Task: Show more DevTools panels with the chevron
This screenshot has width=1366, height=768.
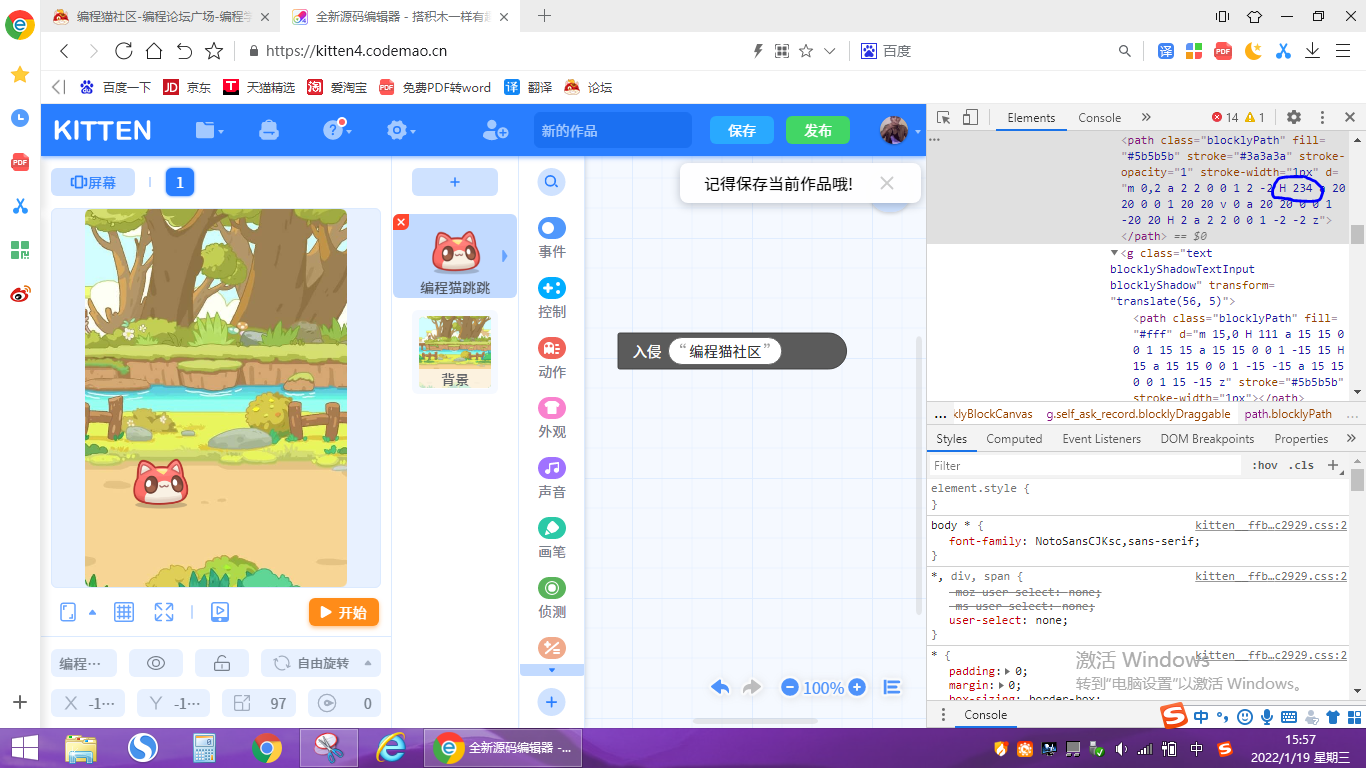Action: [x=1146, y=117]
